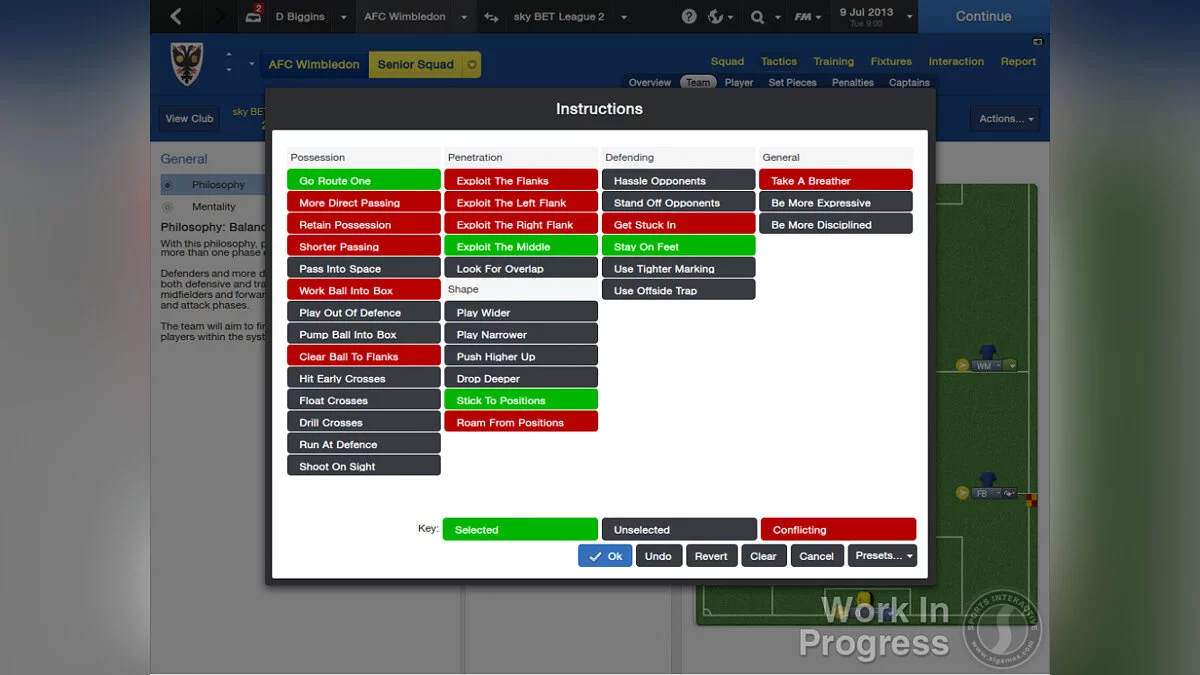Enable Play Out Of Defence
This screenshot has width=1200, height=675.
click(364, 312)
